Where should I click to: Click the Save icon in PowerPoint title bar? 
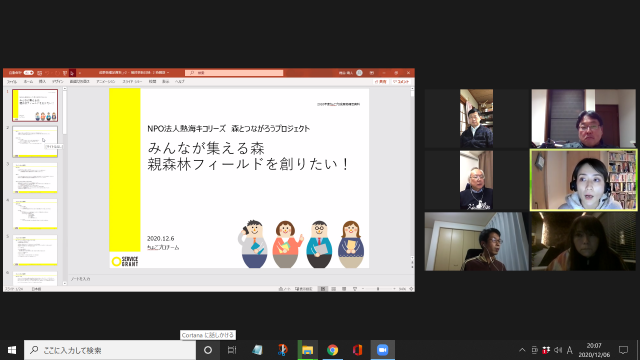click(x=40, y=73)
